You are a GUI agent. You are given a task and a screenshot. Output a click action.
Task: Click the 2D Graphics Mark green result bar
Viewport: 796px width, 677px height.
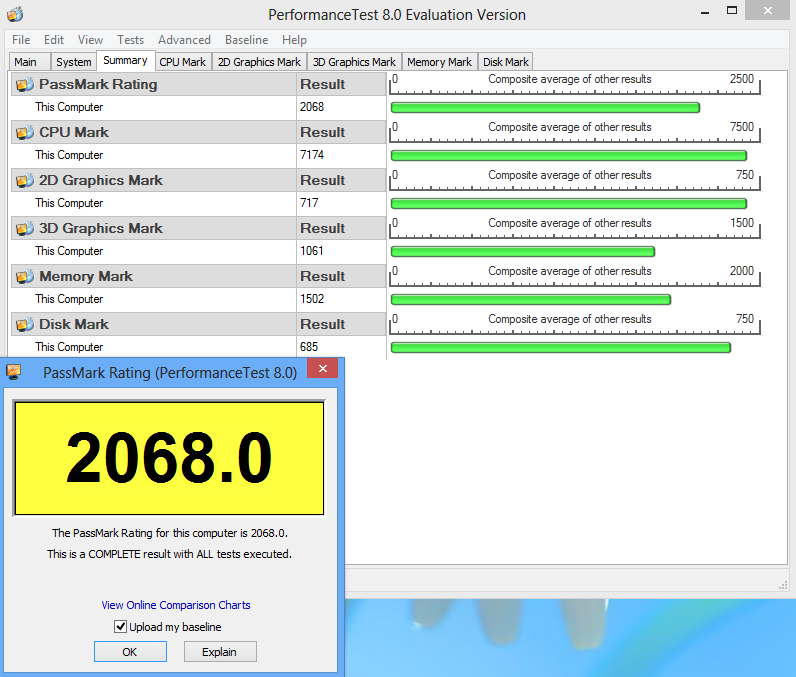(569, 204)
